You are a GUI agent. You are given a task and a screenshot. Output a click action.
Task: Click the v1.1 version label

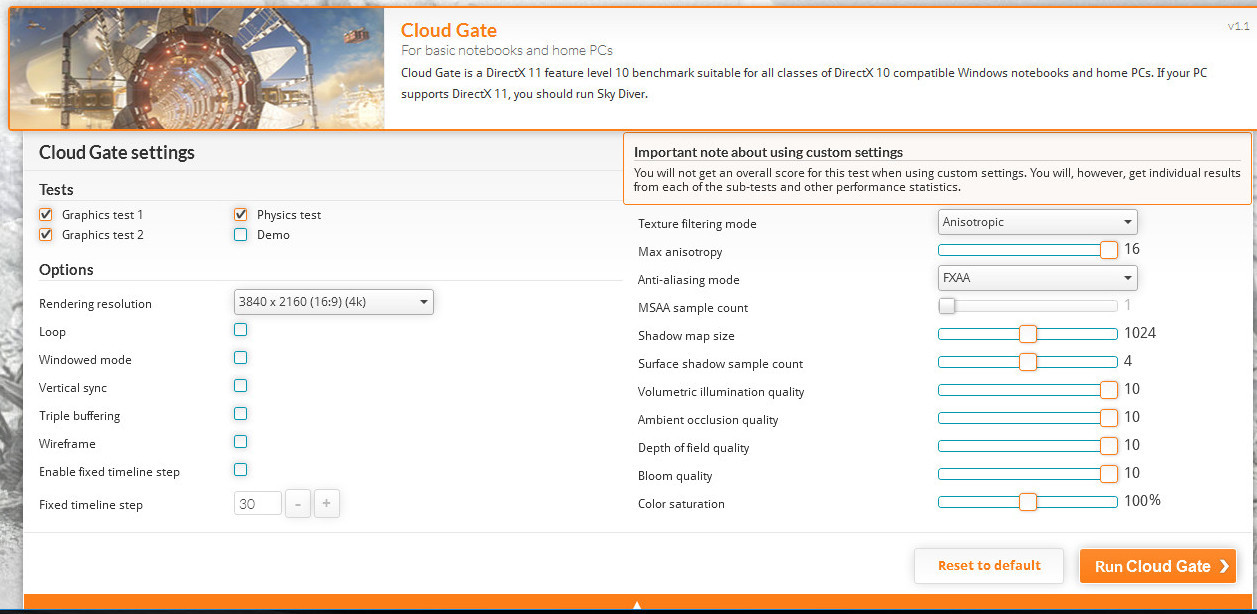pos(1238,26)
